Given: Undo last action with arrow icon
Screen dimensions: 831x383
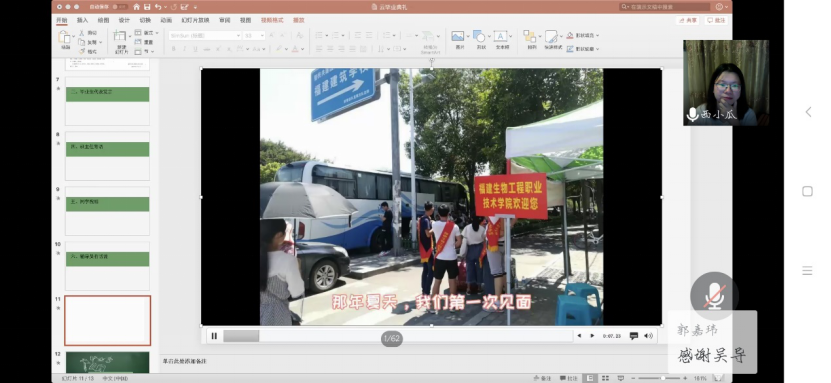Looking at the screenshot, I should tap(158, 7).
